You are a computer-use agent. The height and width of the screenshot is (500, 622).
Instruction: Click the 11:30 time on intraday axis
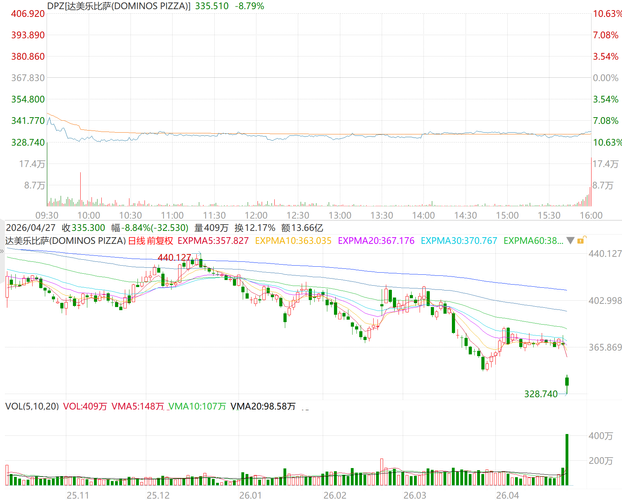point(214,215)
